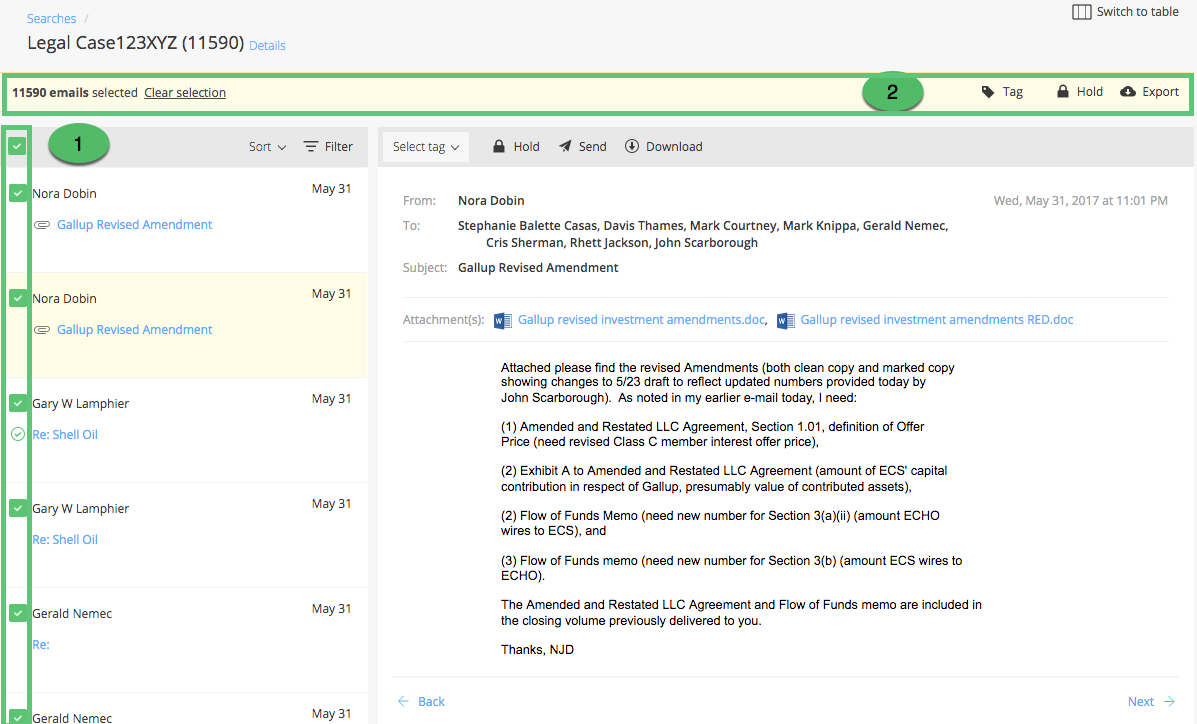Toggle the select-all checkbox above the email list
This screenshot has height=724, width=1197.
17,146
